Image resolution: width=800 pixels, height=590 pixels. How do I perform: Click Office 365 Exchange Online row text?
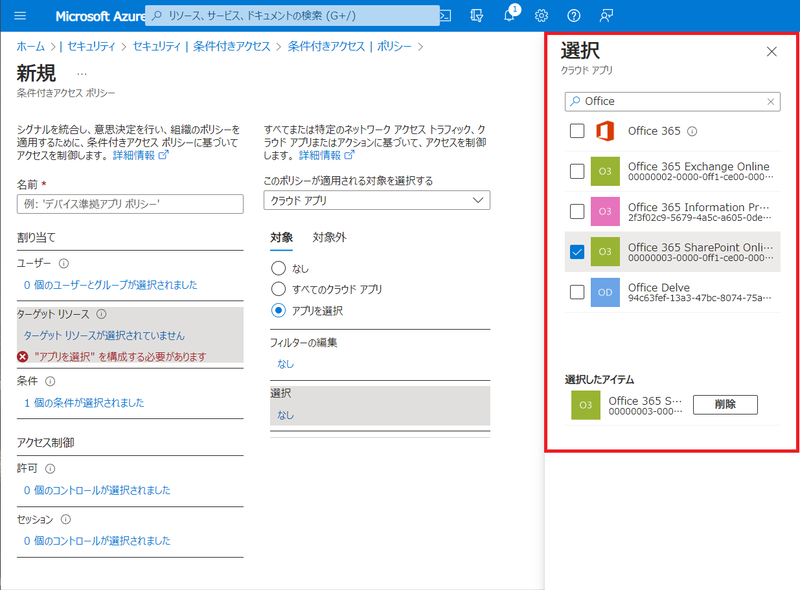(700, 171)
